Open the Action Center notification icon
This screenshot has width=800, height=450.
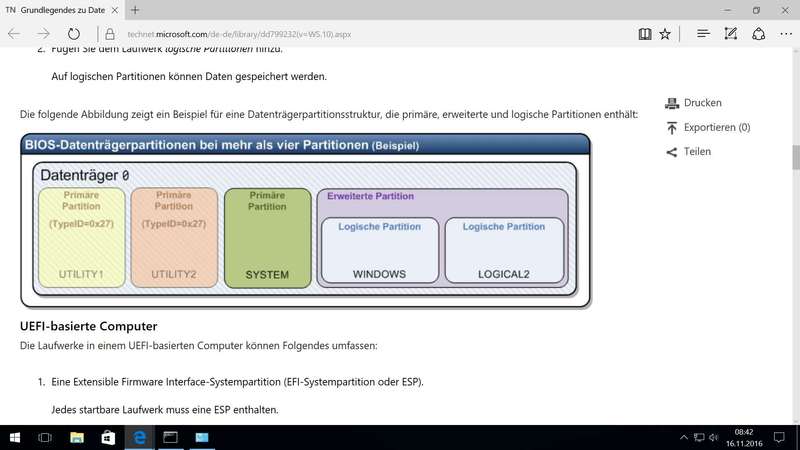click(779, 438)
